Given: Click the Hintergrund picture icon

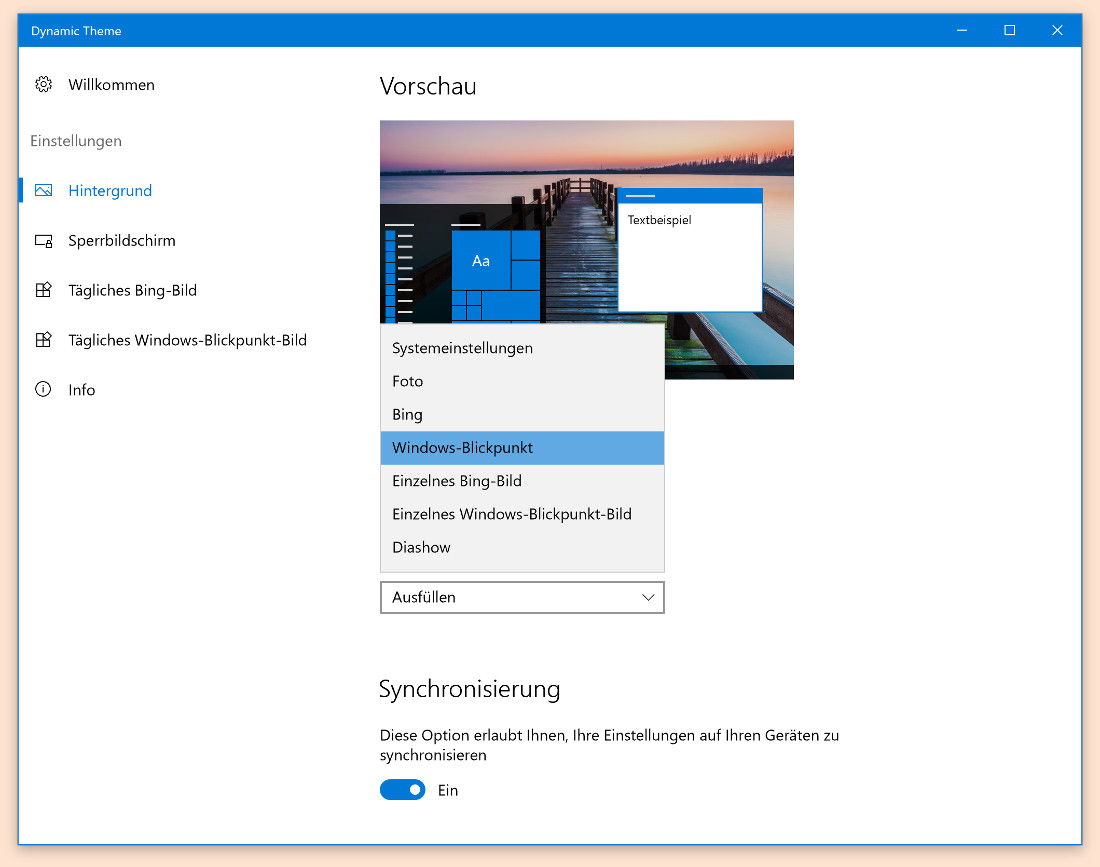Looking at the screenshot, I should (x=43, y=191).
